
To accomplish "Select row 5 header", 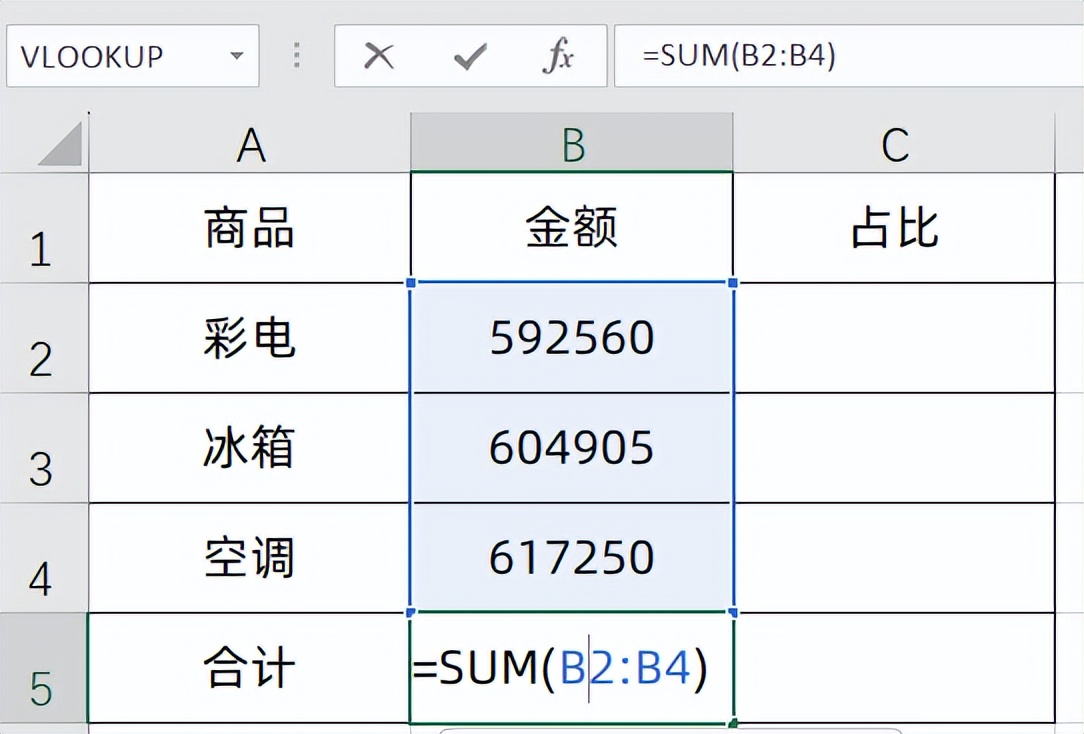I will click(42, 668).
